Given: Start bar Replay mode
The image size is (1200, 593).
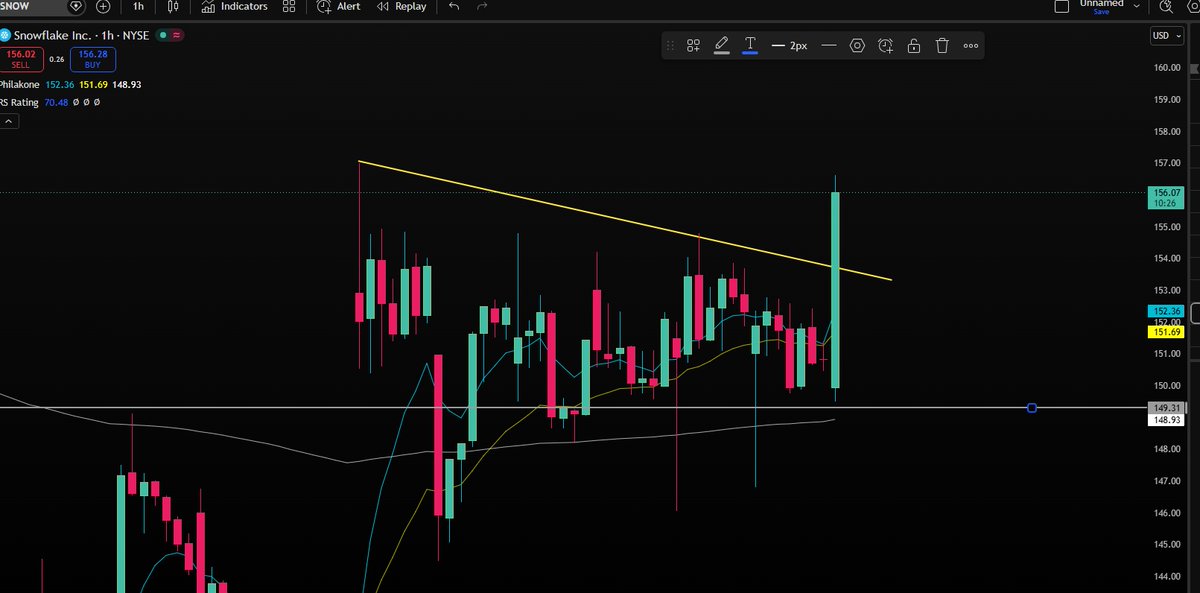Looking at the screenshot, I should [x=401, y=6].
